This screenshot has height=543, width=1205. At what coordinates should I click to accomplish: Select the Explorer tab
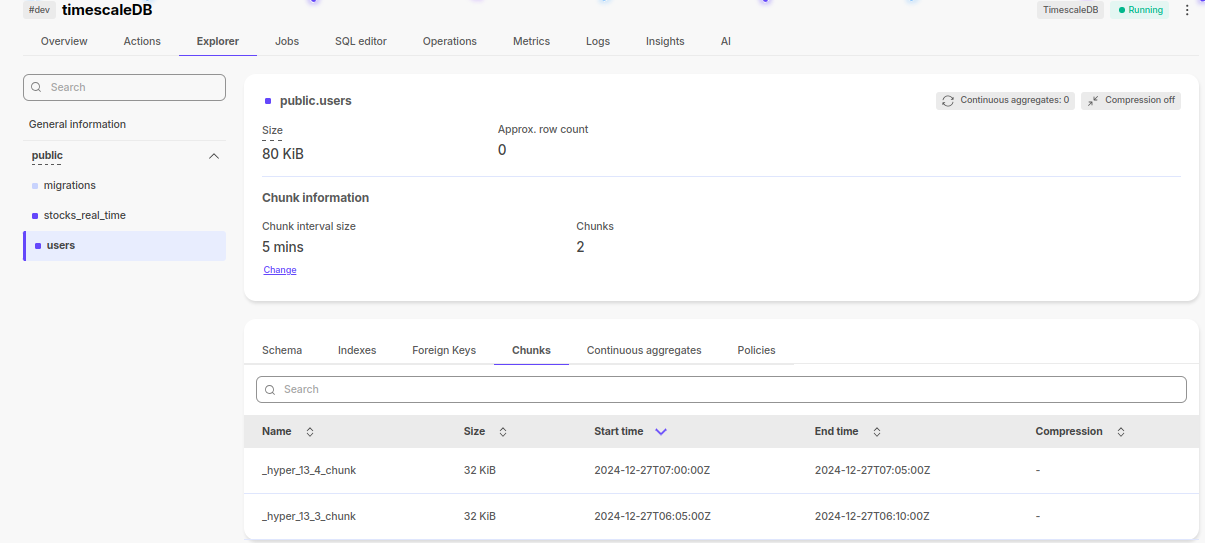[218, 41]
